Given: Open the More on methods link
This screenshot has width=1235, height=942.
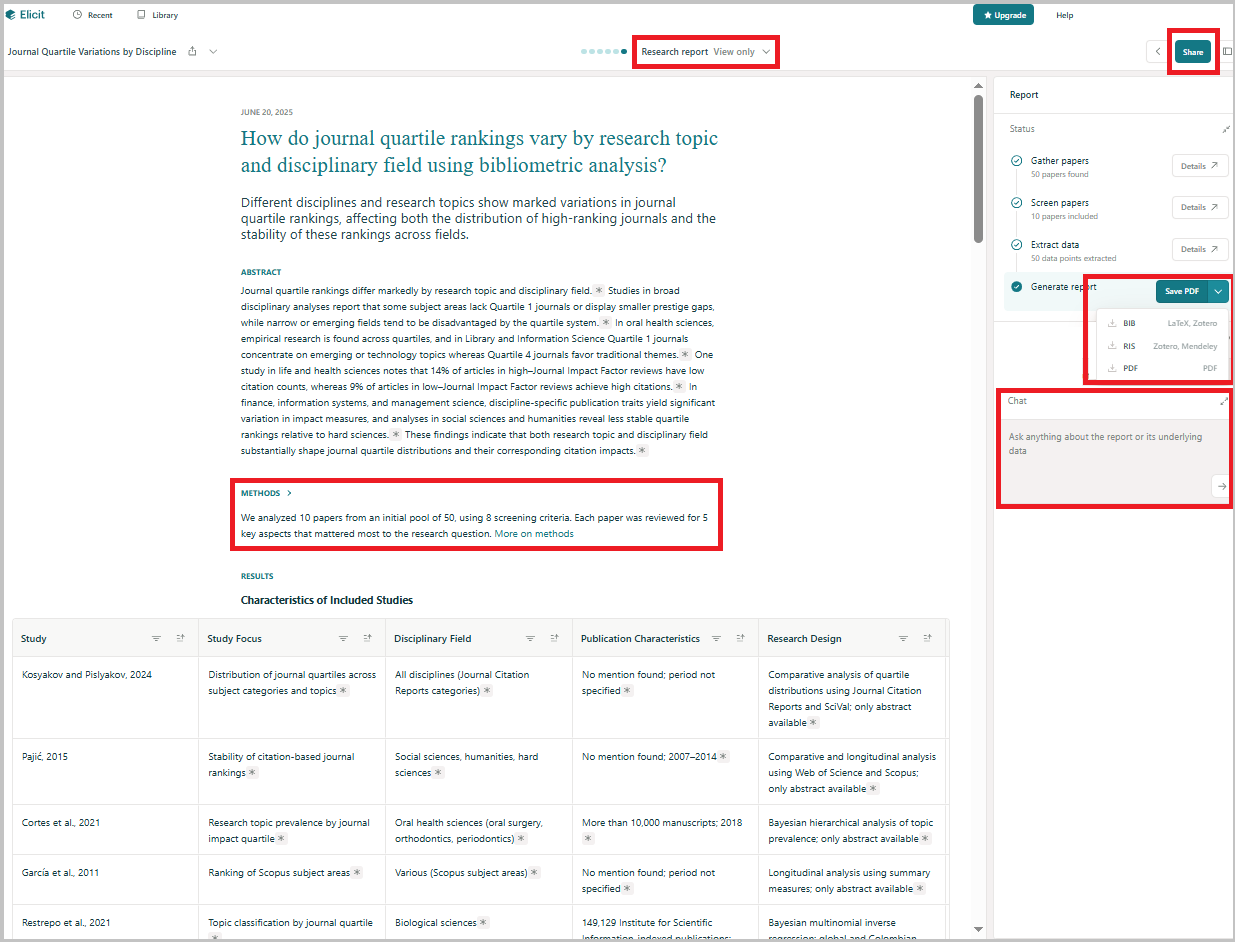Looking at the screenshot, I should [534, 534].
